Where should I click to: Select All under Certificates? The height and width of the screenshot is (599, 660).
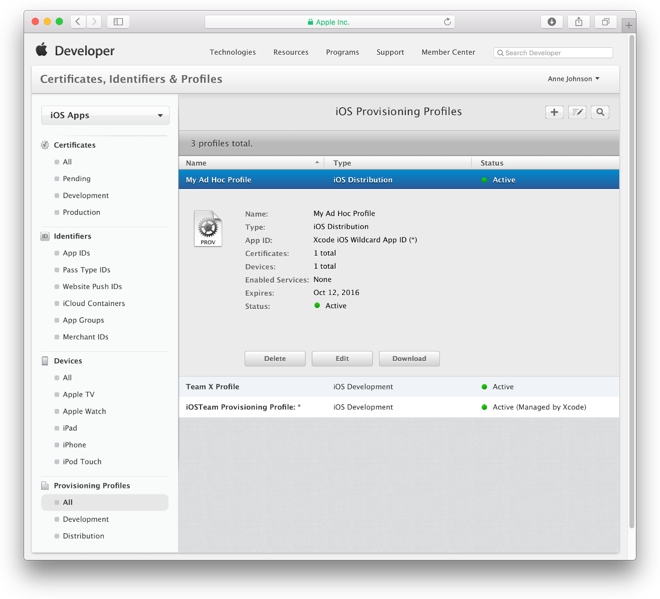pos(67,162)
